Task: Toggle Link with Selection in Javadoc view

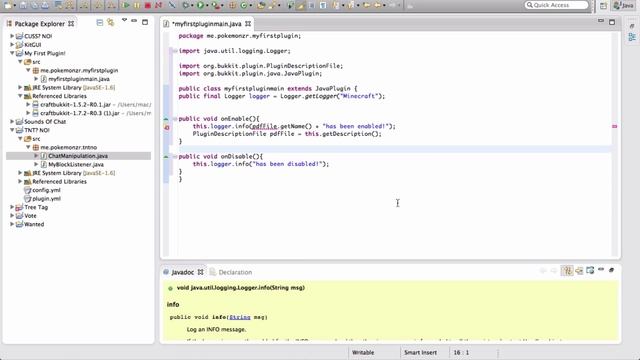Action: (567, 271)
